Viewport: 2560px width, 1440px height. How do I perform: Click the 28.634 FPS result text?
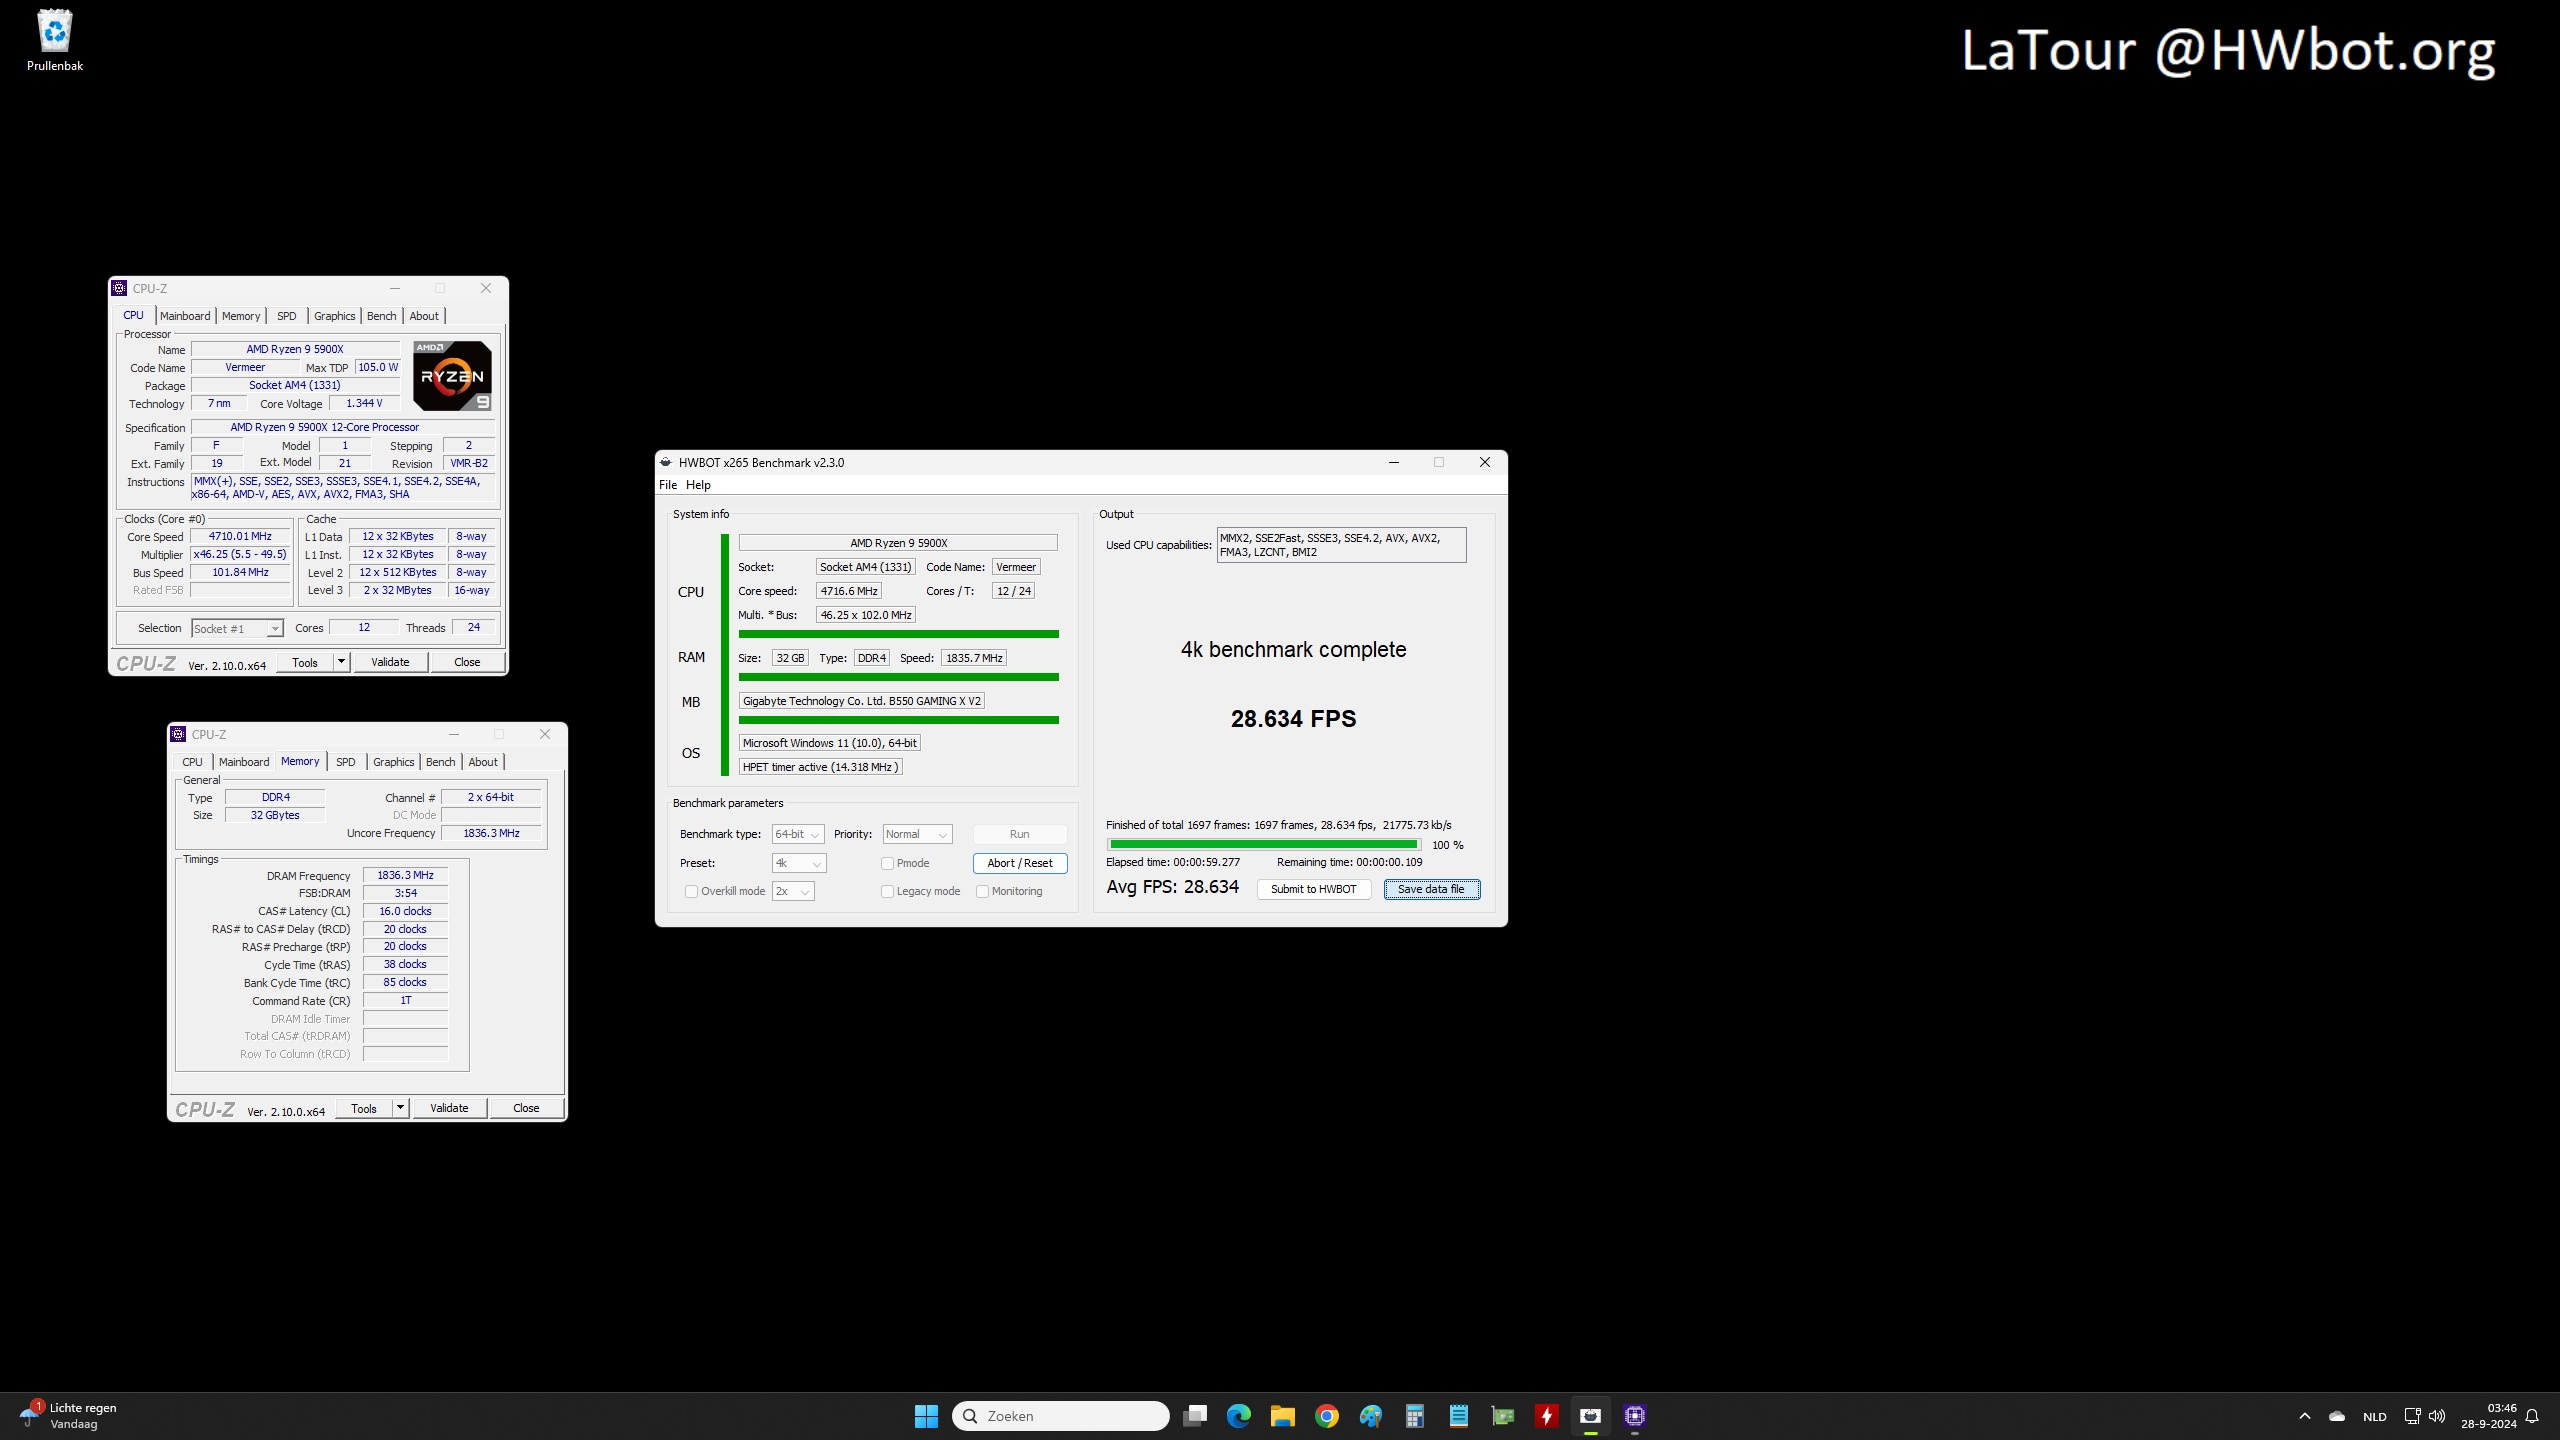pyautogui.click(x=1293, y=719)
